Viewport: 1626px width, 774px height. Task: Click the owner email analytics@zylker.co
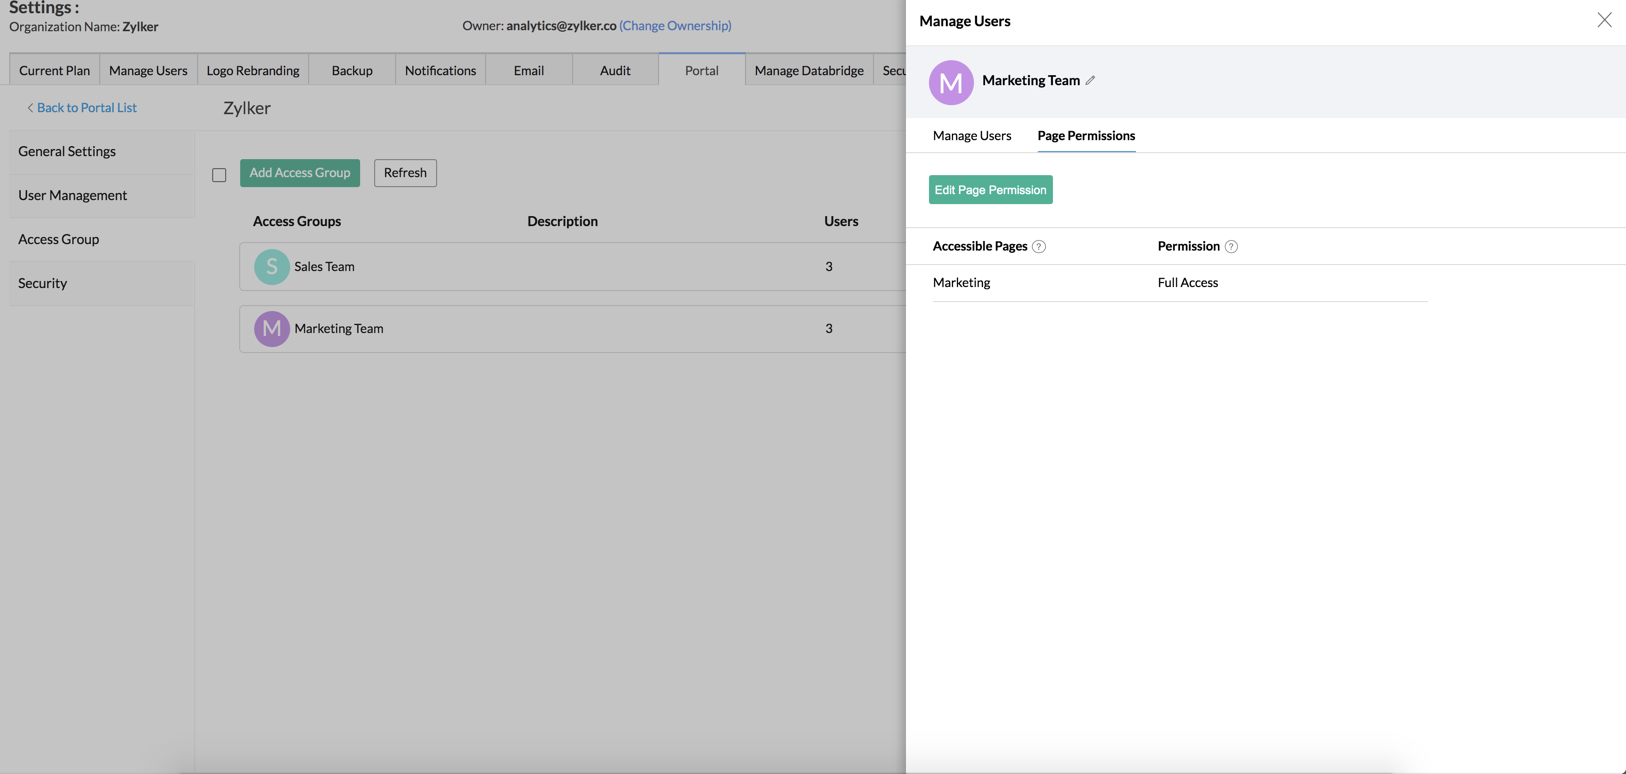point(561,26)
